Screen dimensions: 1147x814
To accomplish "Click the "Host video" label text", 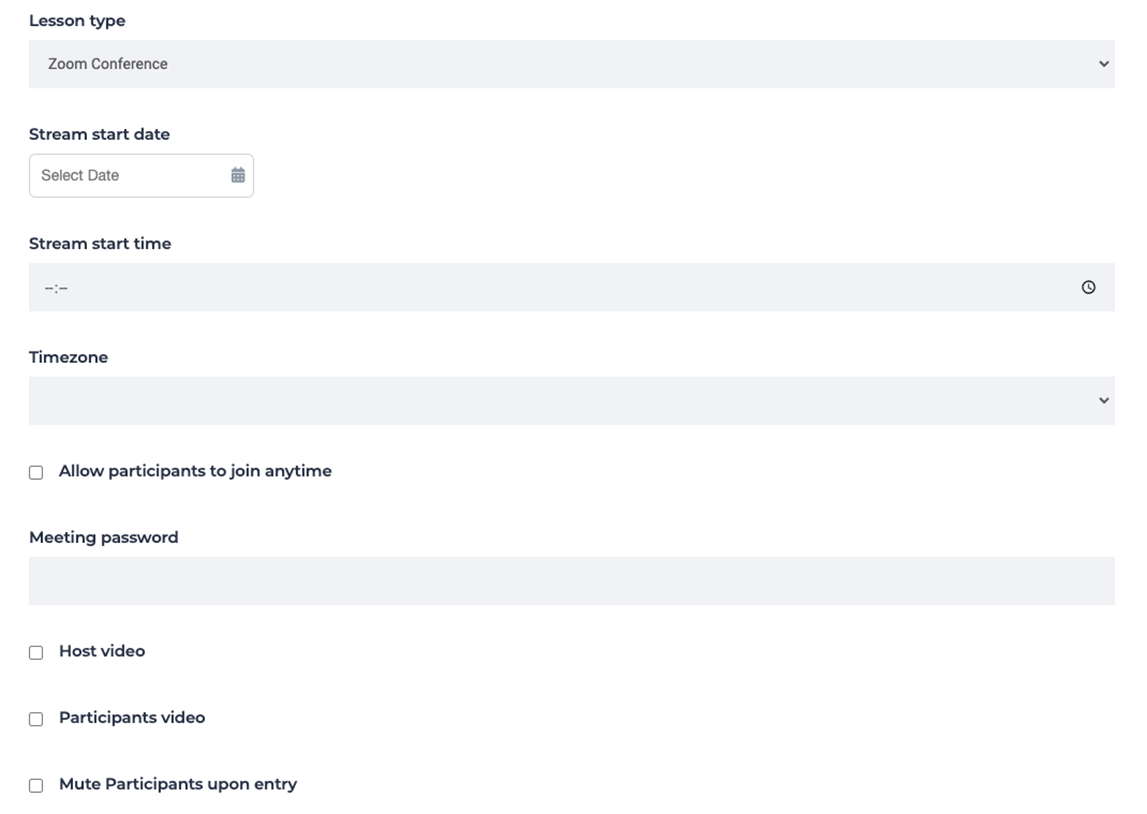I will [x=102, y=651].
